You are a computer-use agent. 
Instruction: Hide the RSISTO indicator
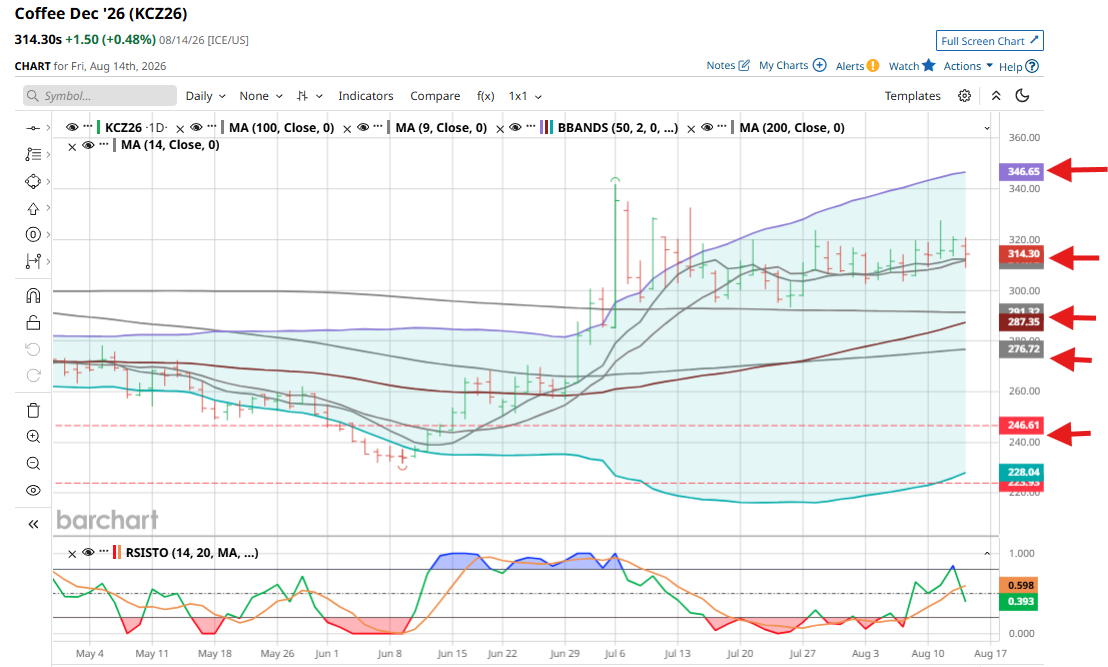click(x=88, y=553)
